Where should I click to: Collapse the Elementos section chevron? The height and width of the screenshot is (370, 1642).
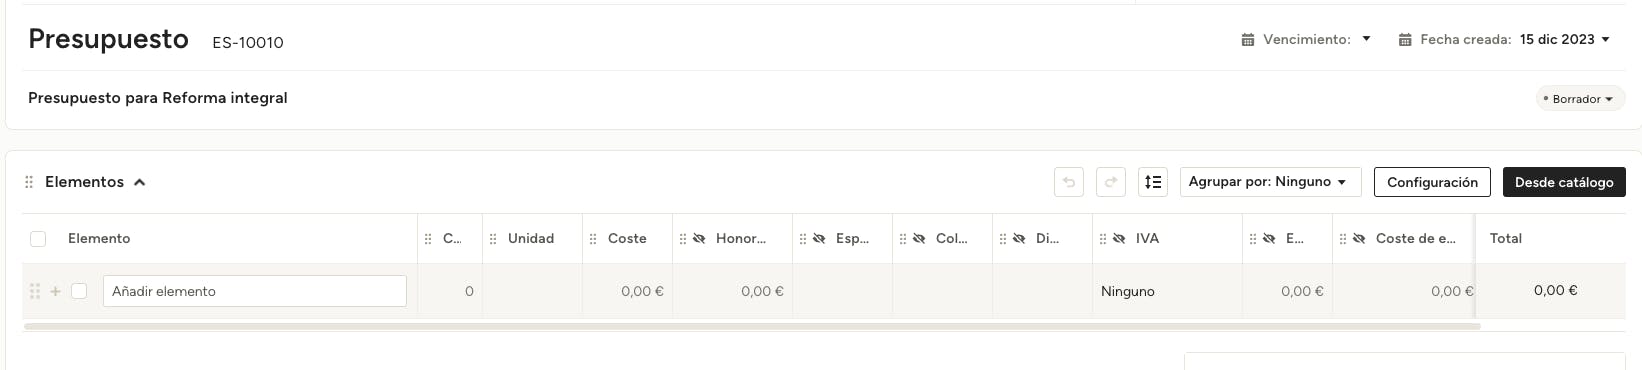click(x=140, y=182)
